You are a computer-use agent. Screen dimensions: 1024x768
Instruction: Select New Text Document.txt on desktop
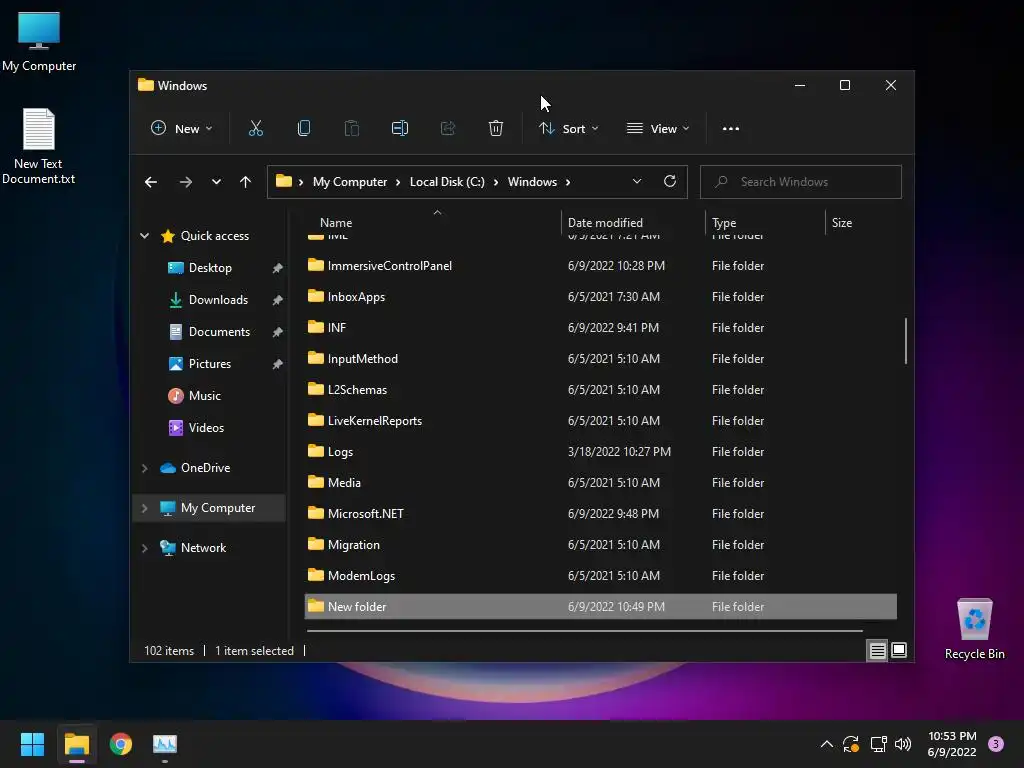tap(39, 146)
